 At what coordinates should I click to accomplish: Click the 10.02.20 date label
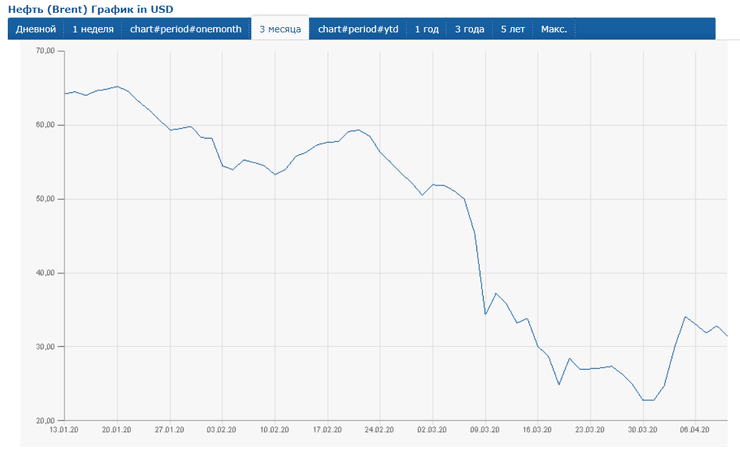275,430
